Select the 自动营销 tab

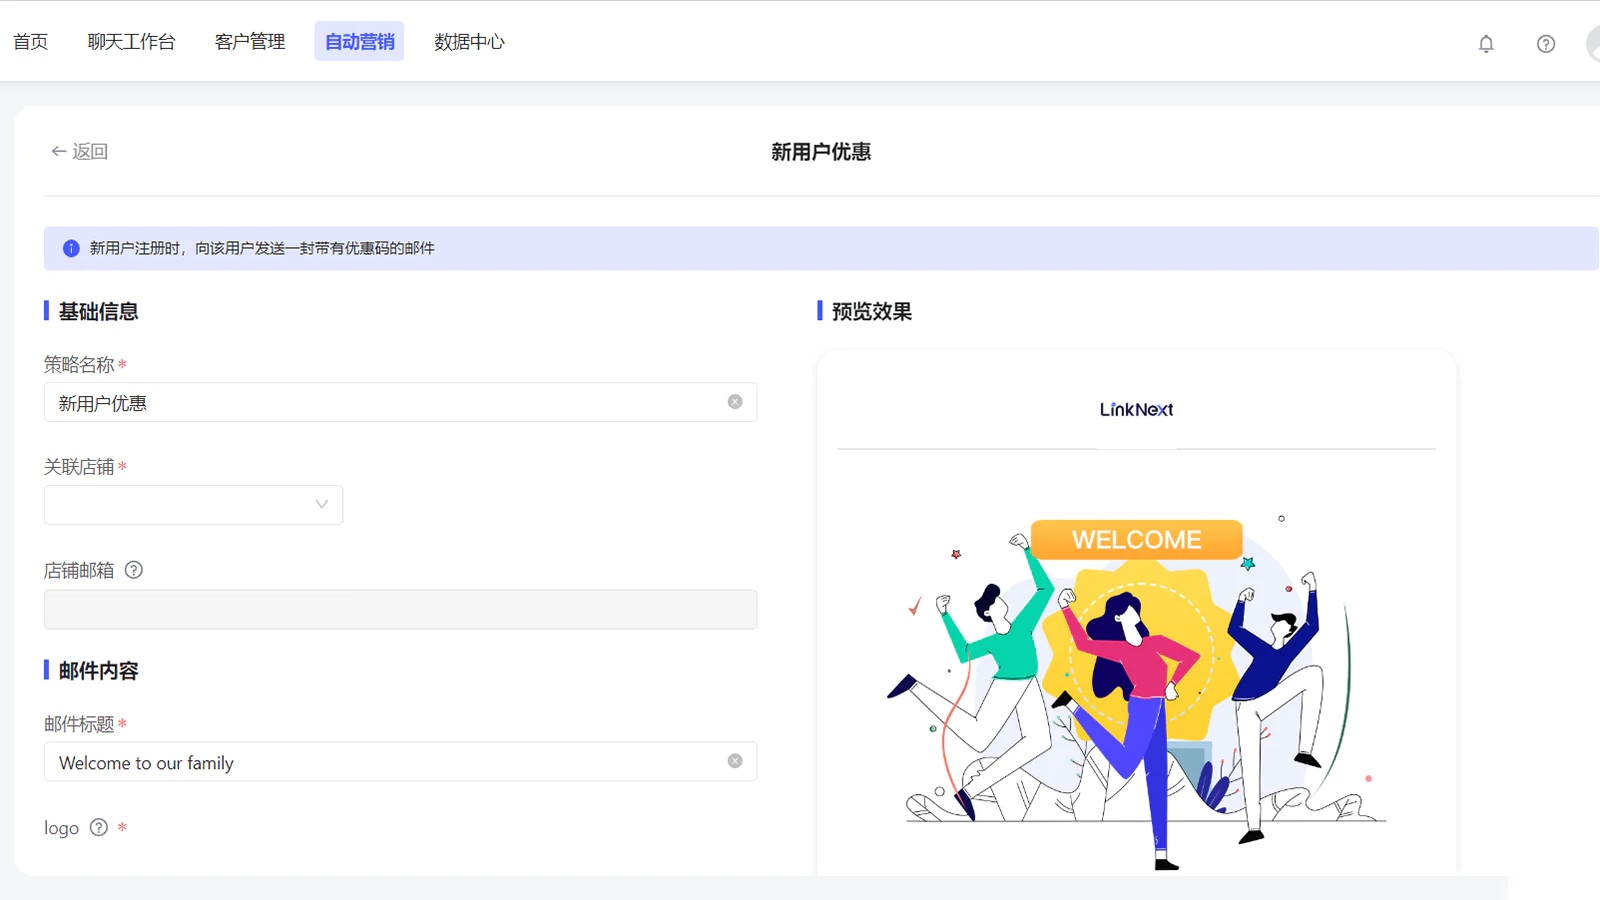359,42
